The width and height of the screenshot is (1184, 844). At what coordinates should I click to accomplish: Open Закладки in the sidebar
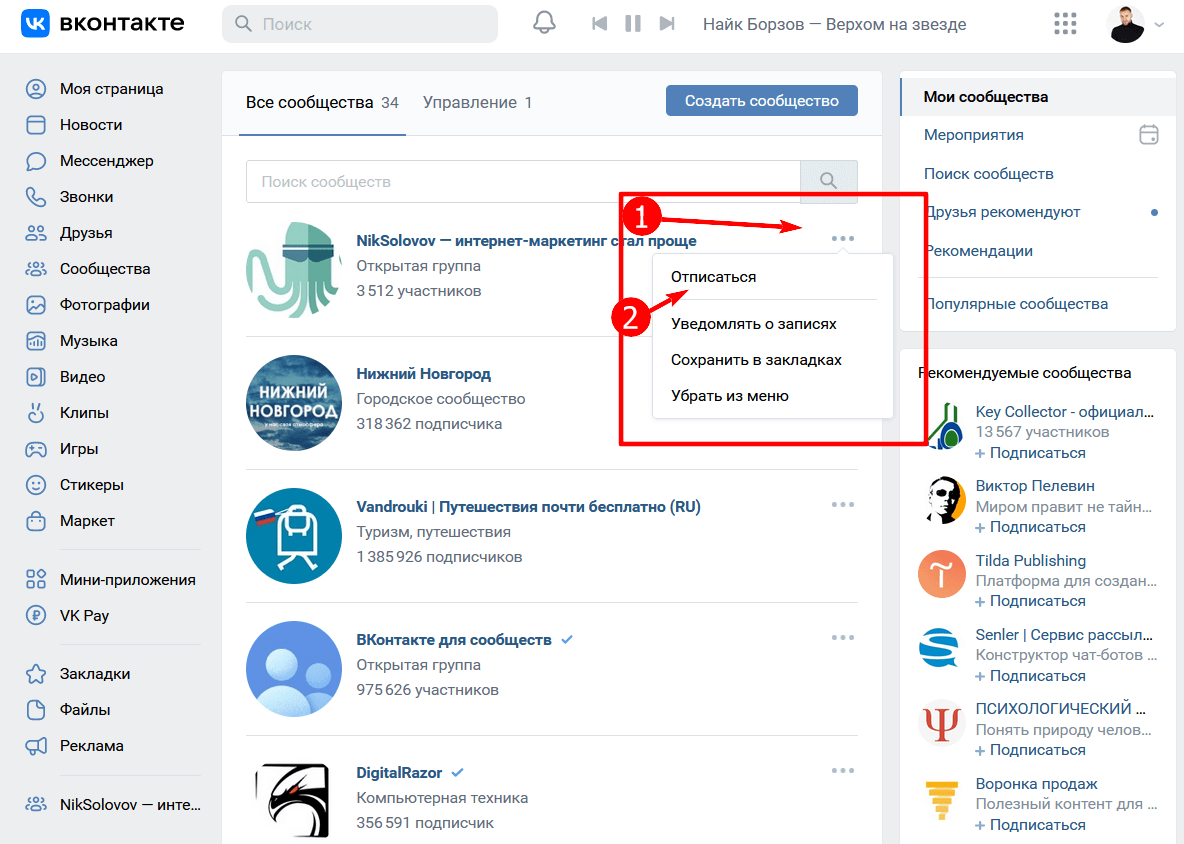[94, 673]
